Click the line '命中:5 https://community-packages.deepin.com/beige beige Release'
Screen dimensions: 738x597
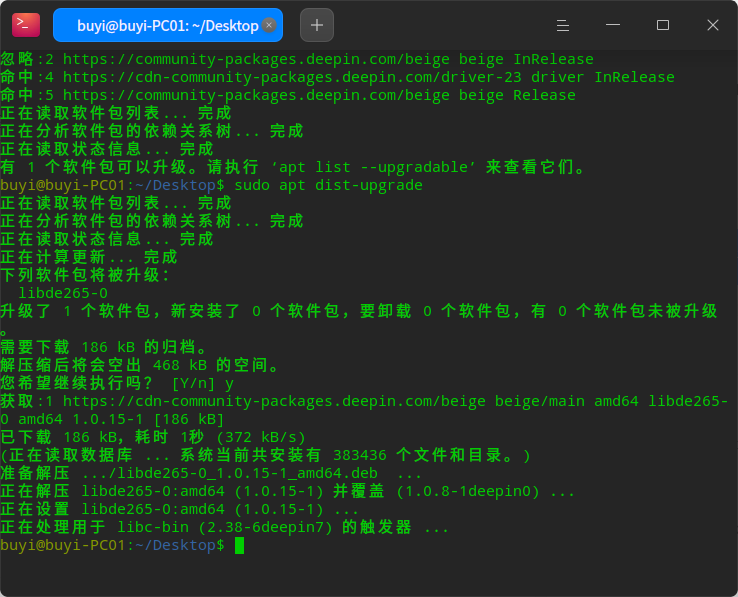click(x=288, y=95)
